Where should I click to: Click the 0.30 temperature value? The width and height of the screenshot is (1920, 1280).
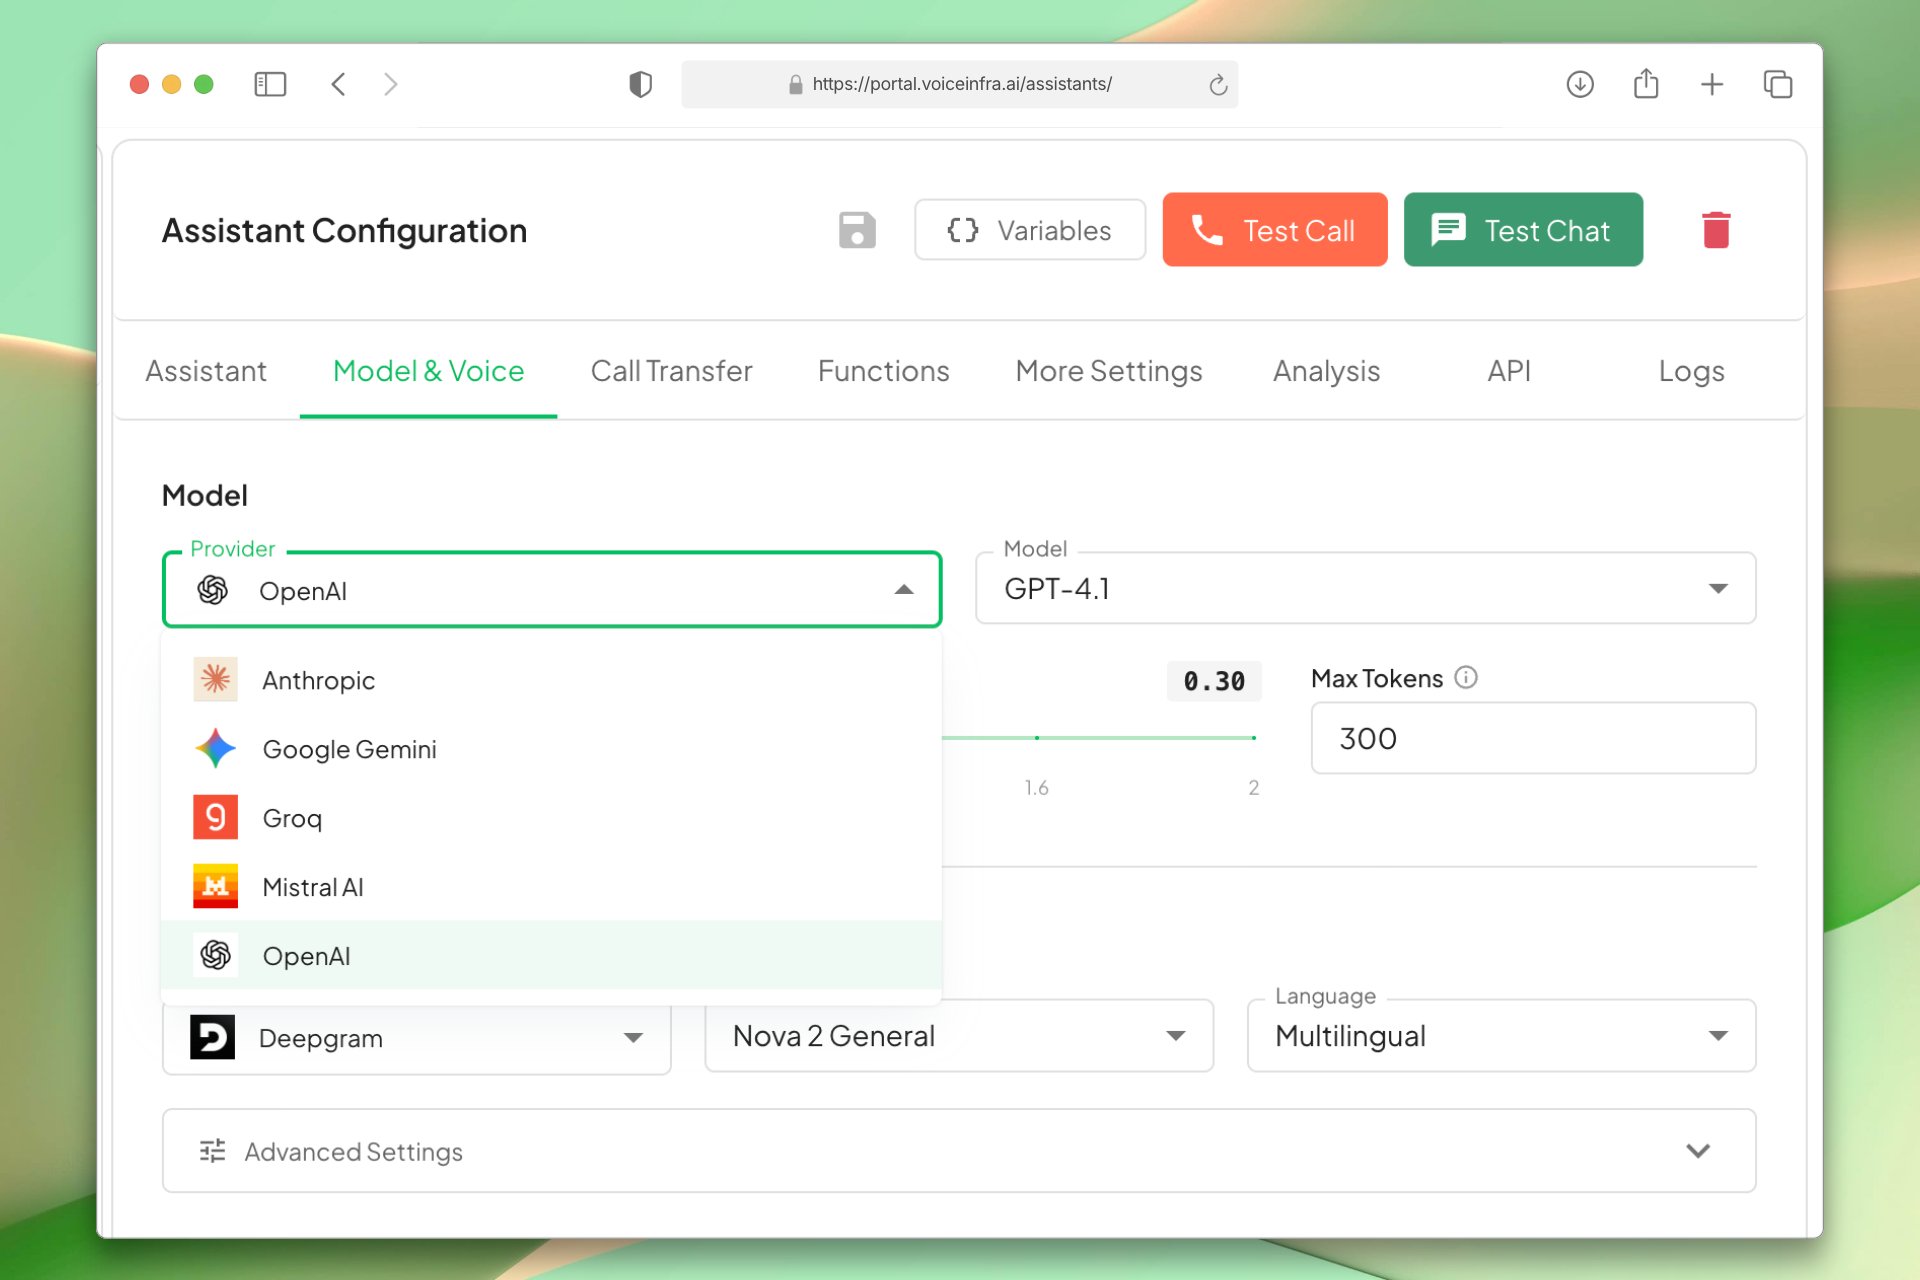tap(1214, 681)
